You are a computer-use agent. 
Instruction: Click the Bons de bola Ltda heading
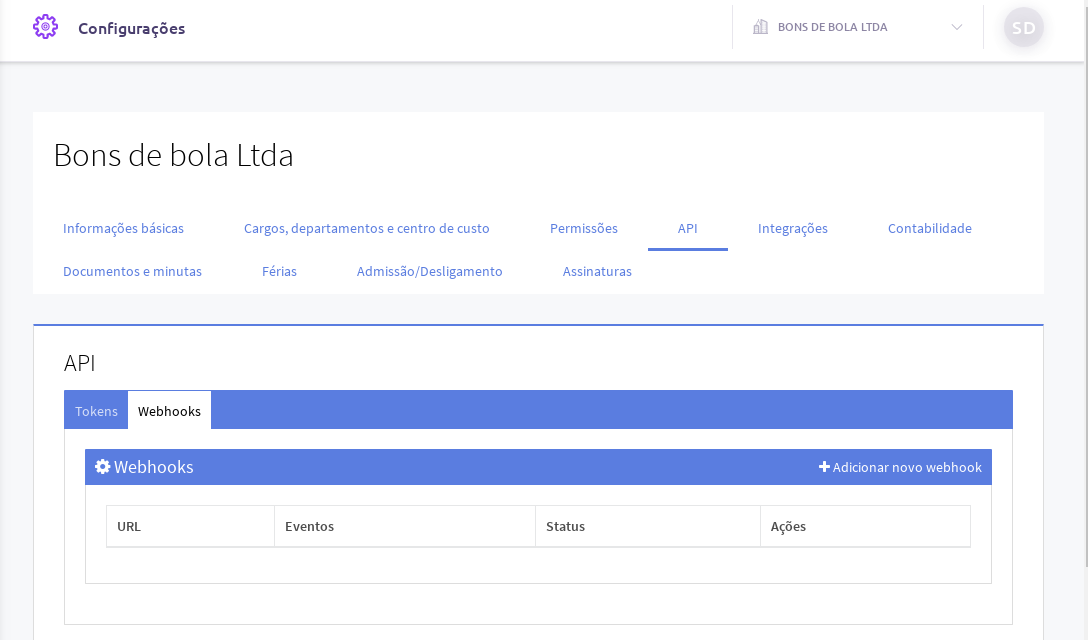pos(173,155)
